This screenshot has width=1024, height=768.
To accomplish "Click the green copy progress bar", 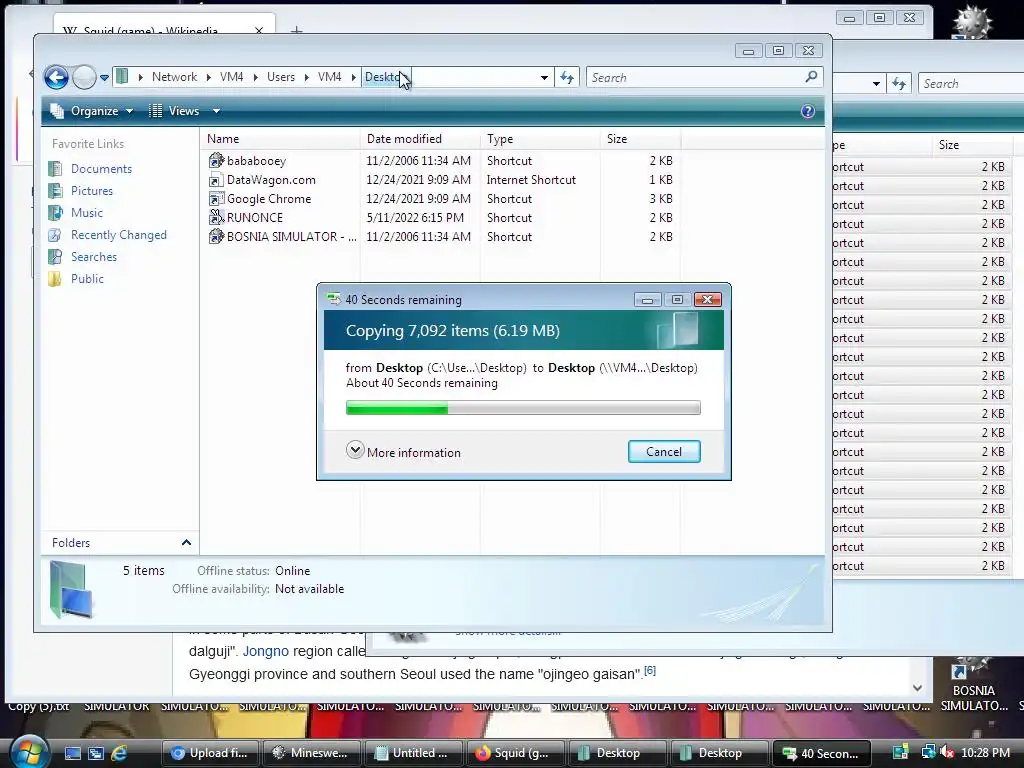I will (523, 408).
